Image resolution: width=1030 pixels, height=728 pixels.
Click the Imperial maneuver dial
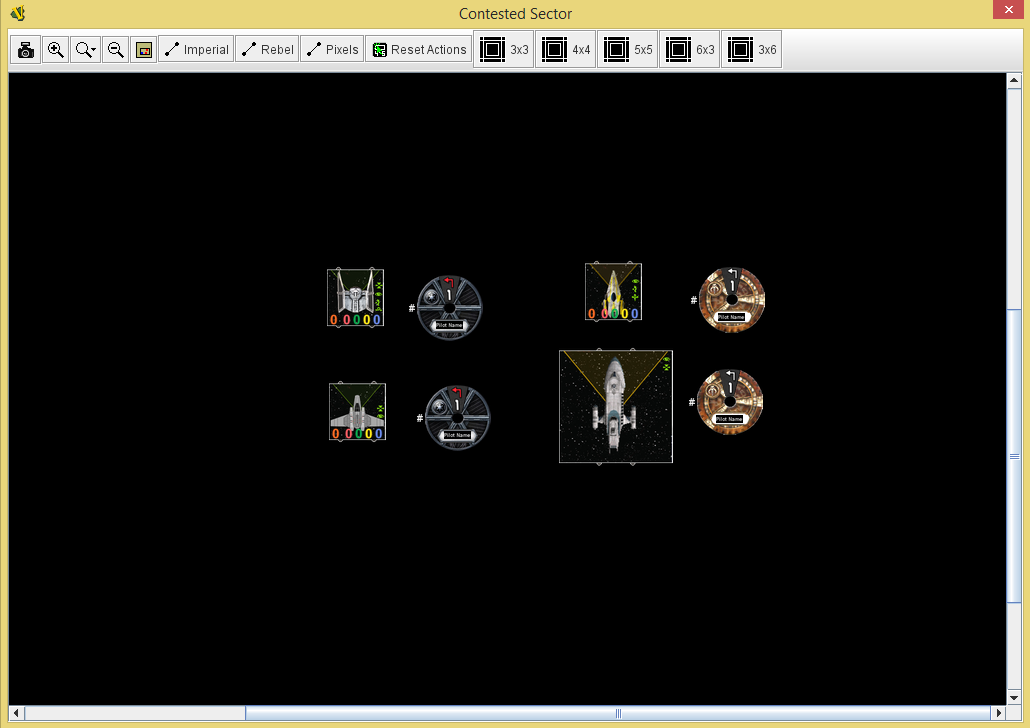449,306
